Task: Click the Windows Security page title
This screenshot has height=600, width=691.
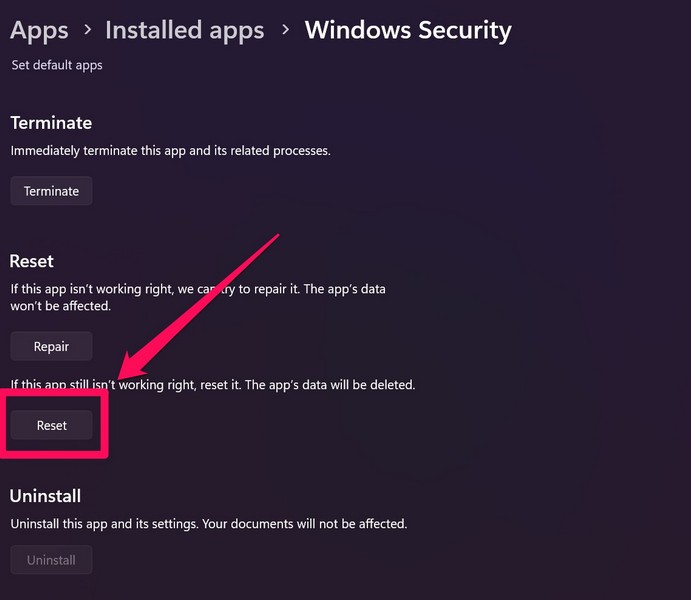Action: [407, 30]
